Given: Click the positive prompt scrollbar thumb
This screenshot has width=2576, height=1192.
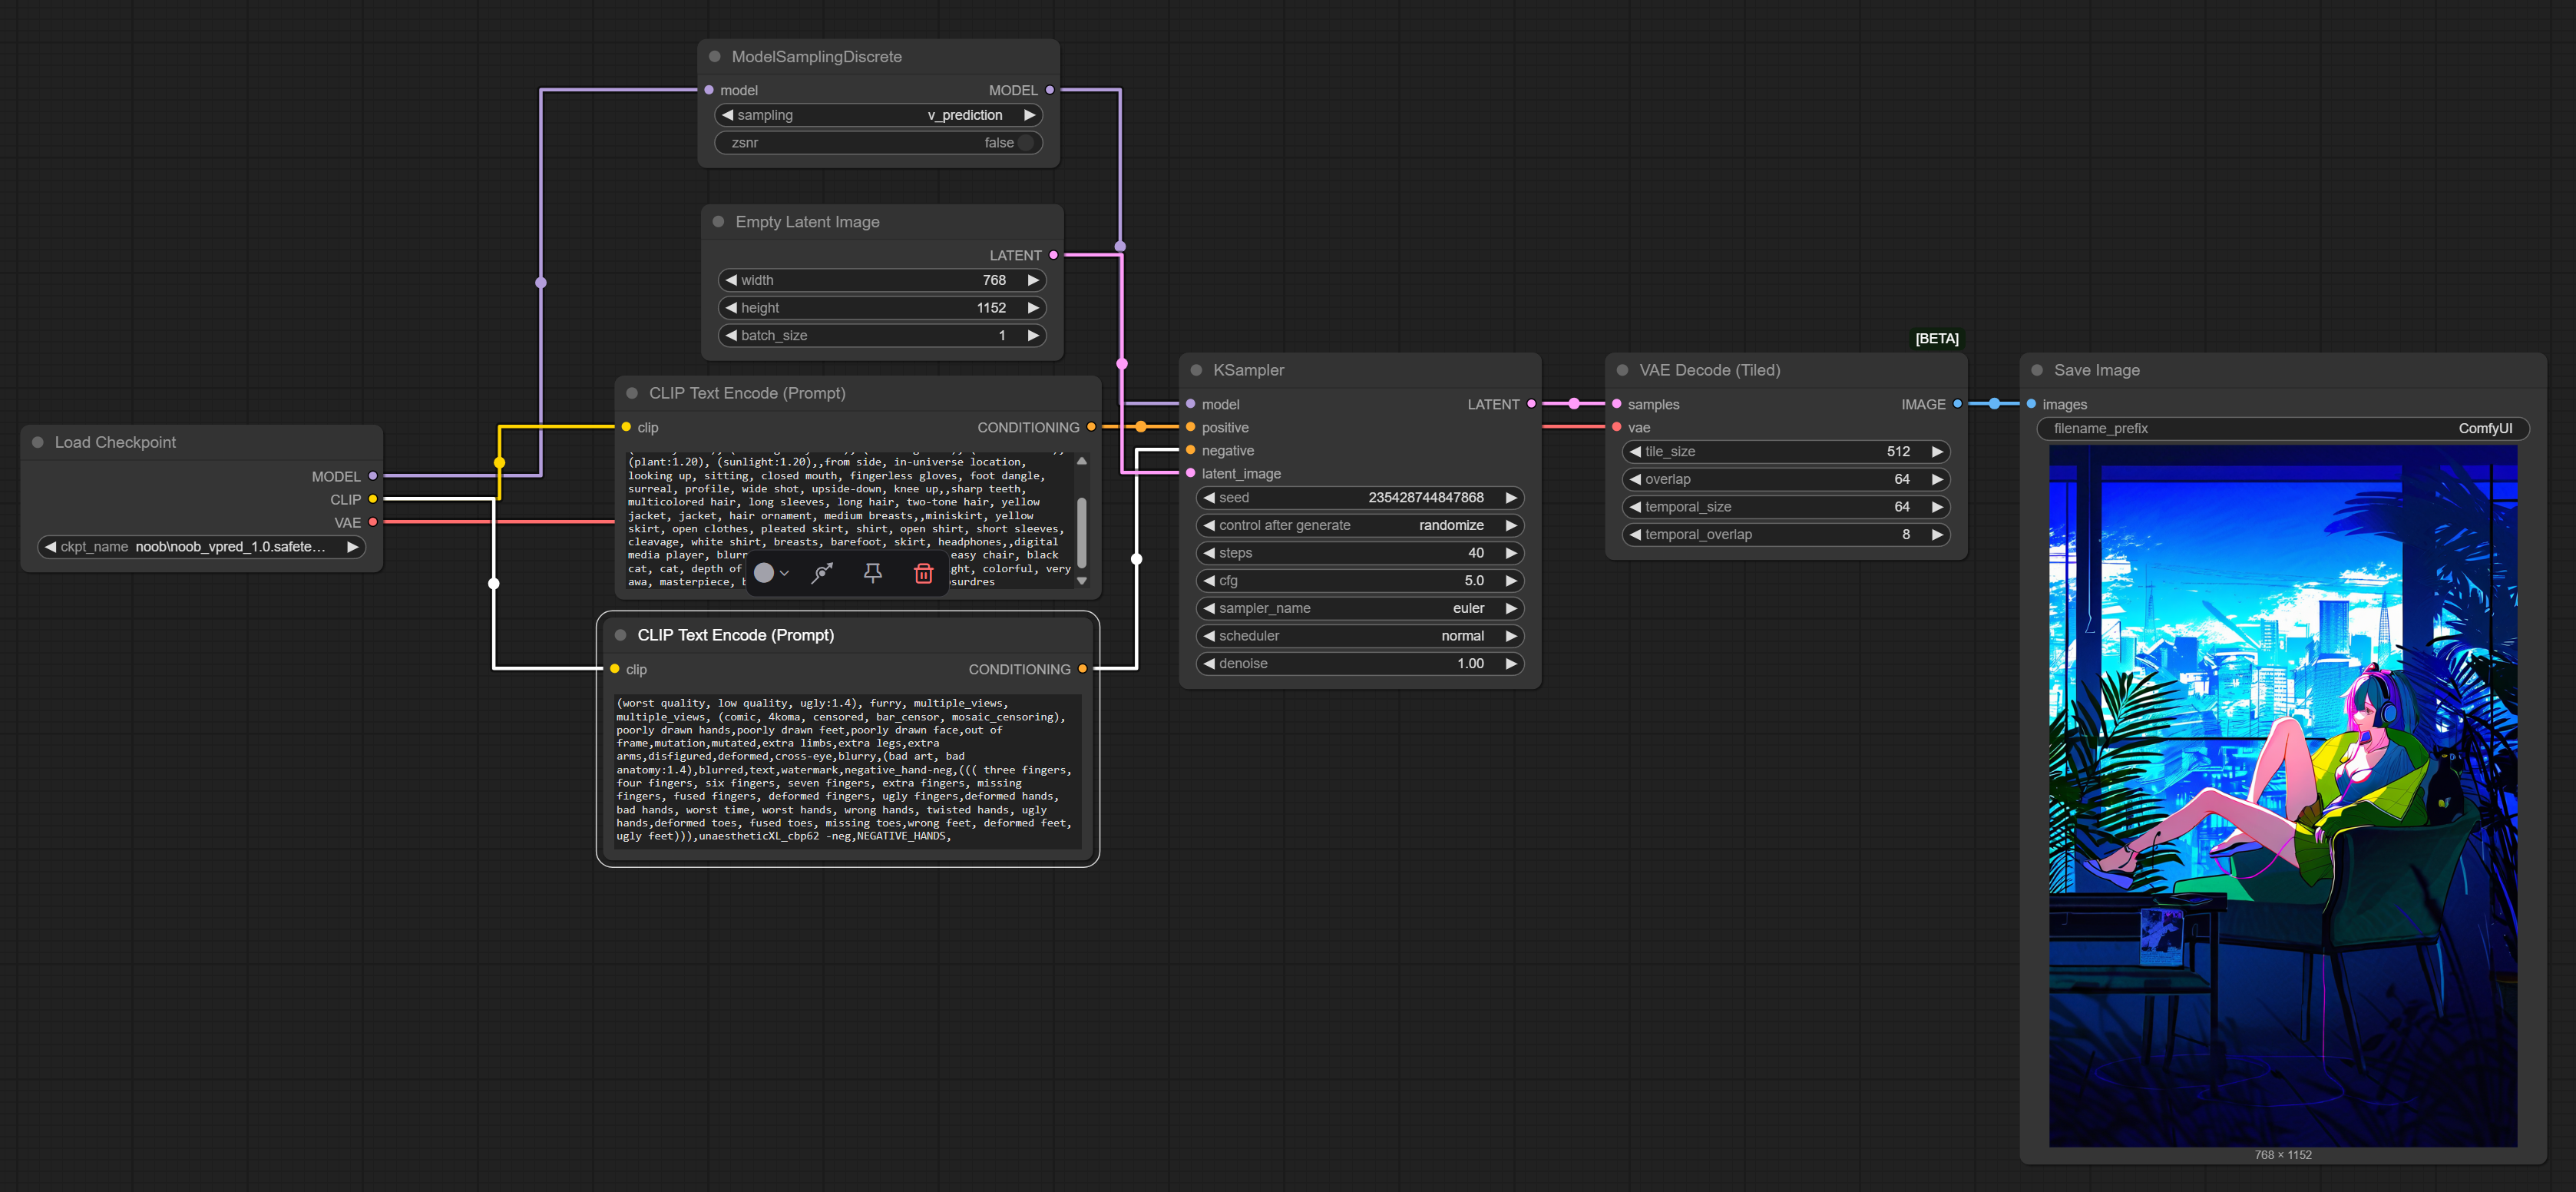Looking at the screenshot, I should tap(1082, 532).
